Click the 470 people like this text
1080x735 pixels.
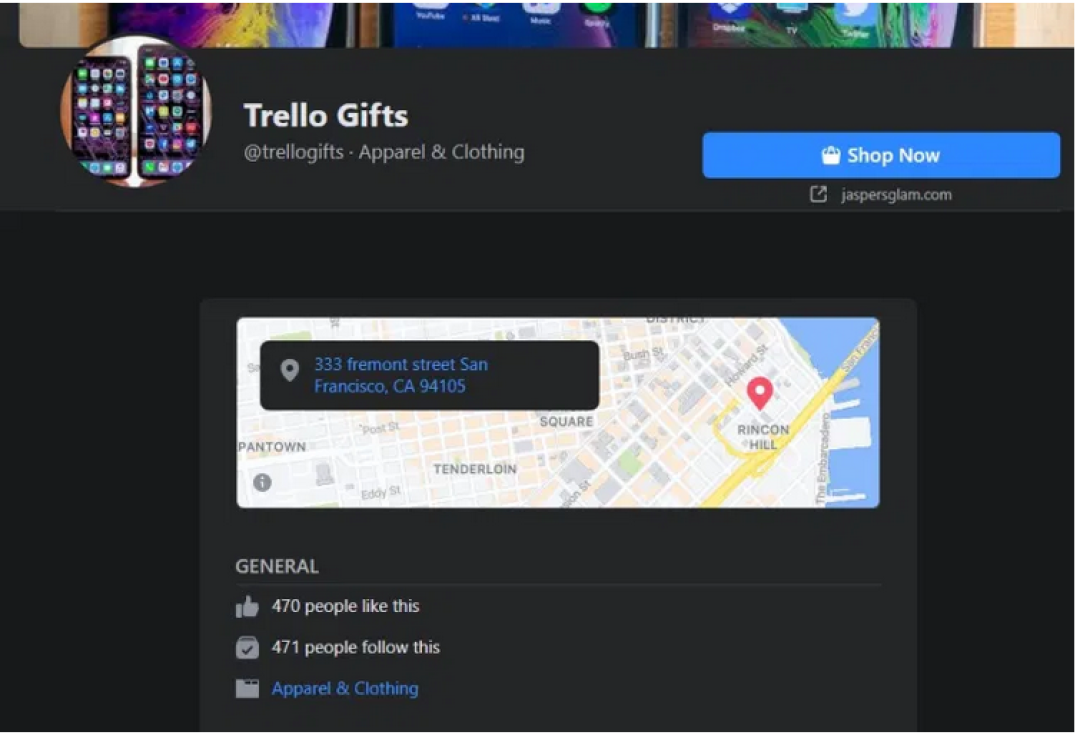pyautogui.click(x=345, y=606)
